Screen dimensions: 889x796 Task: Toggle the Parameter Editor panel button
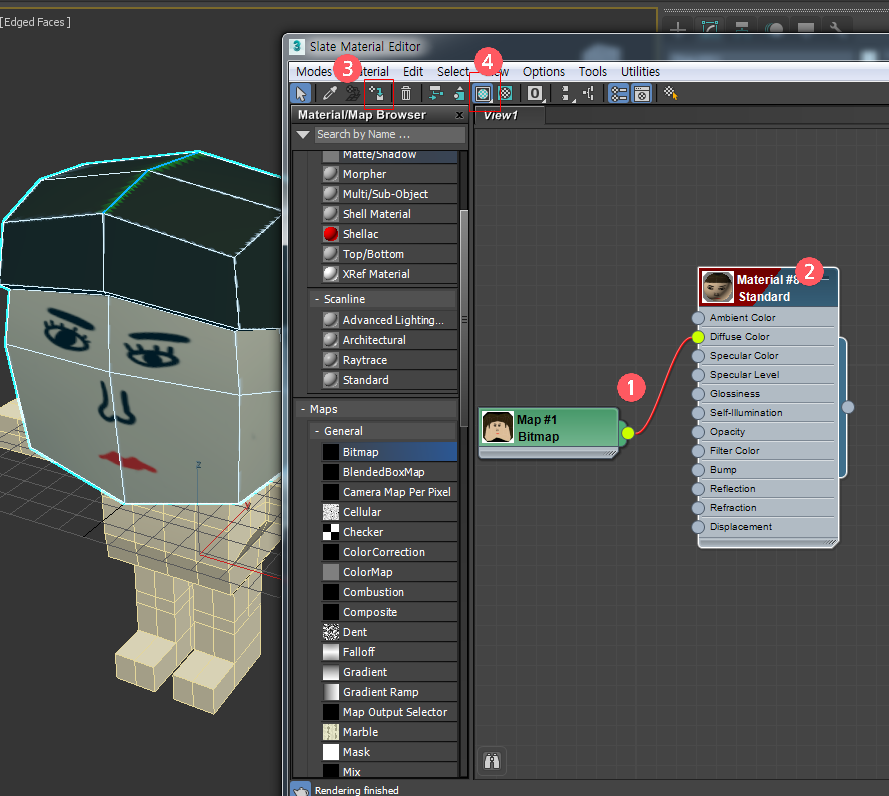click(642, 93)
